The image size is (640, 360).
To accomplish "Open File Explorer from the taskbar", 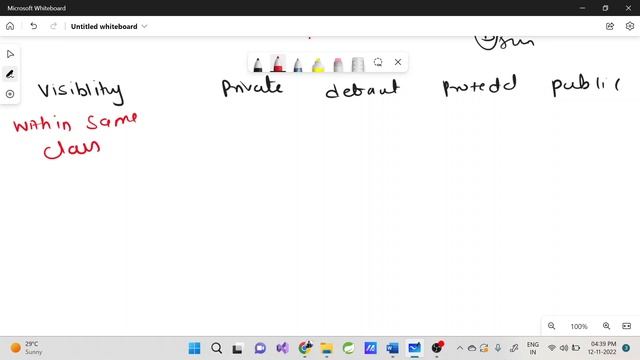I will (x=327, y=348).
